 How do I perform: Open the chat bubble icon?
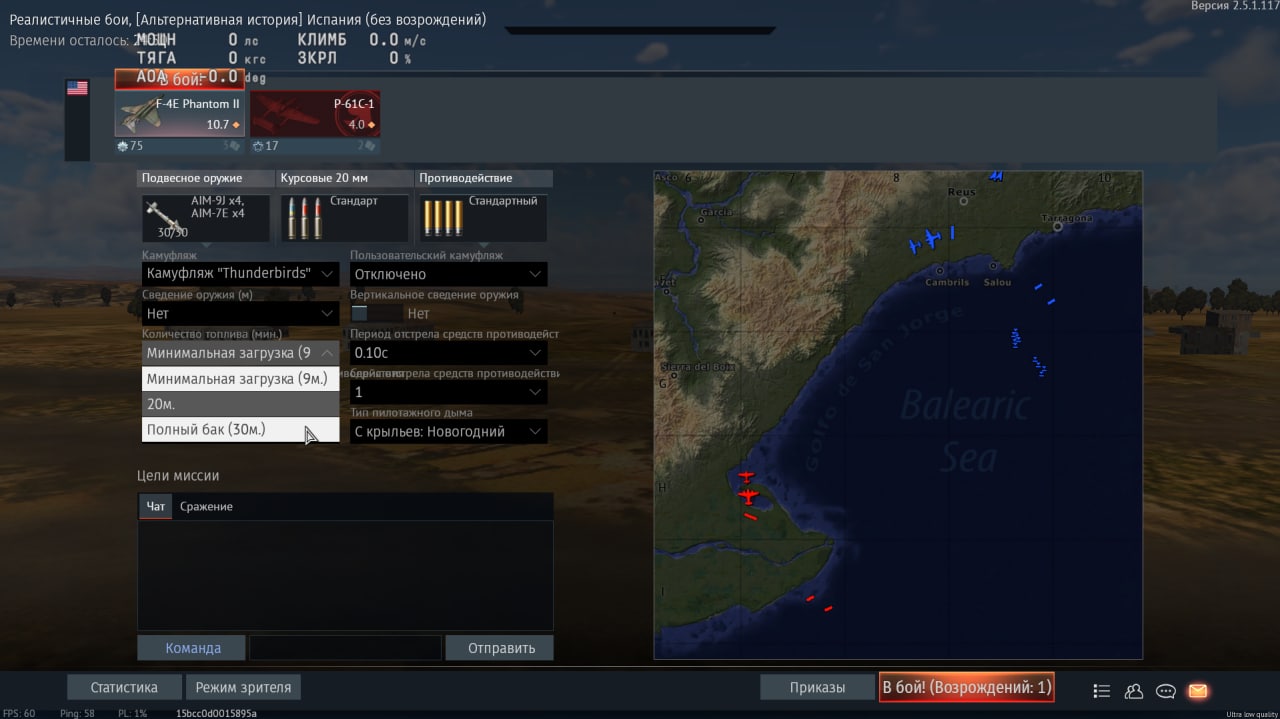click(1165, 690)
